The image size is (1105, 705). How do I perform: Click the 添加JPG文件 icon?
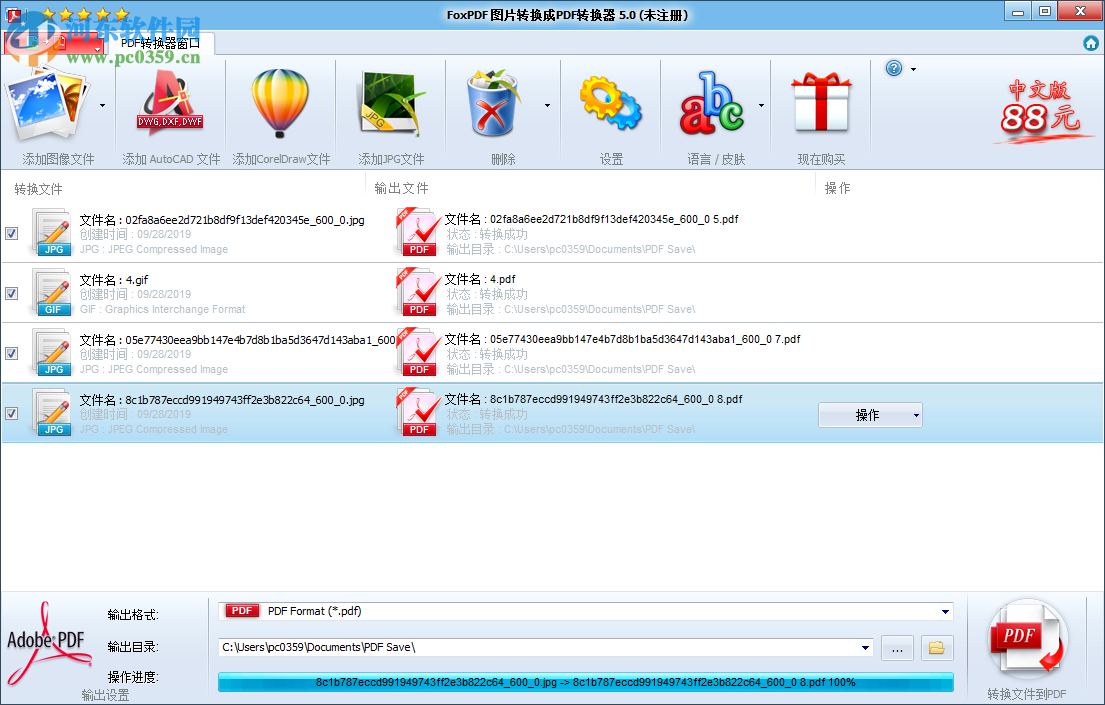(x=390, y=103)
